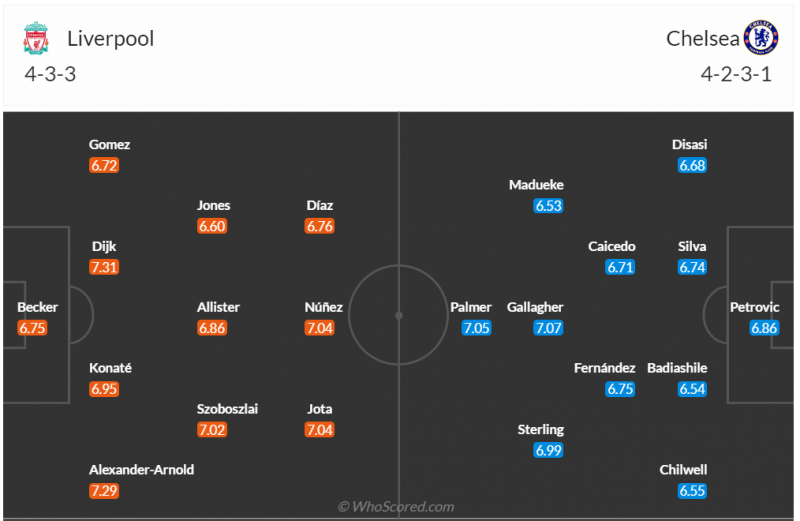The width and height of the screenshot is (800, 521).
Task: Select Szoboszlai's 7.02 rating badge
Action: pyautogui.click(x=212, y=430)
